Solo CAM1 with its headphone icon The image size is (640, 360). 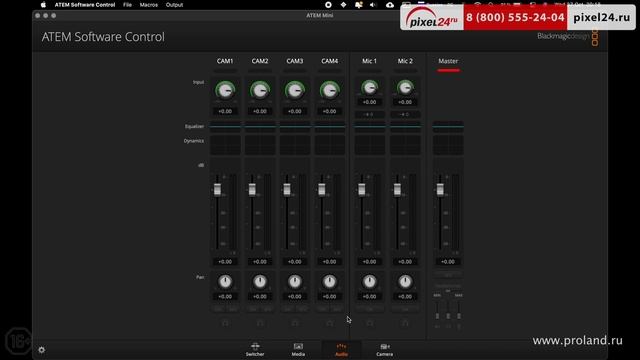pos(225,323)
